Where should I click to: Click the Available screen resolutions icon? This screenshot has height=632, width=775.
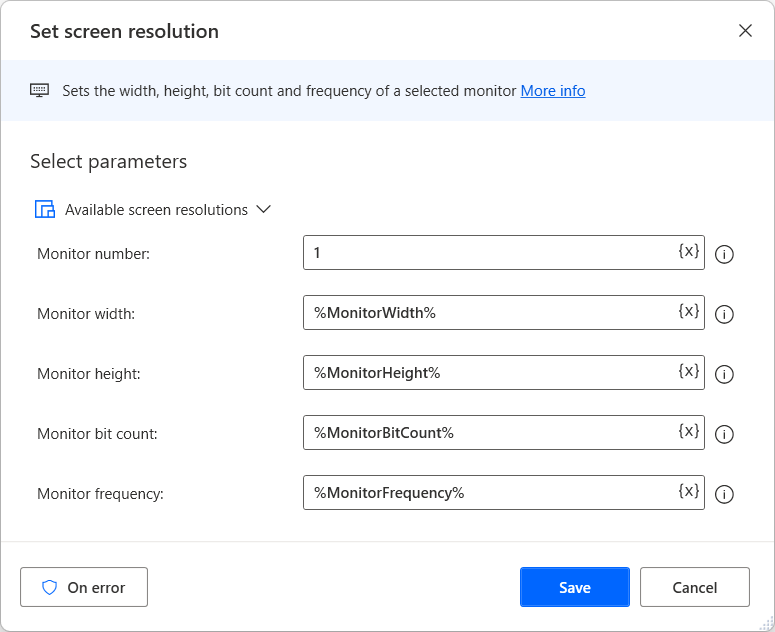[x=44, y=209]
